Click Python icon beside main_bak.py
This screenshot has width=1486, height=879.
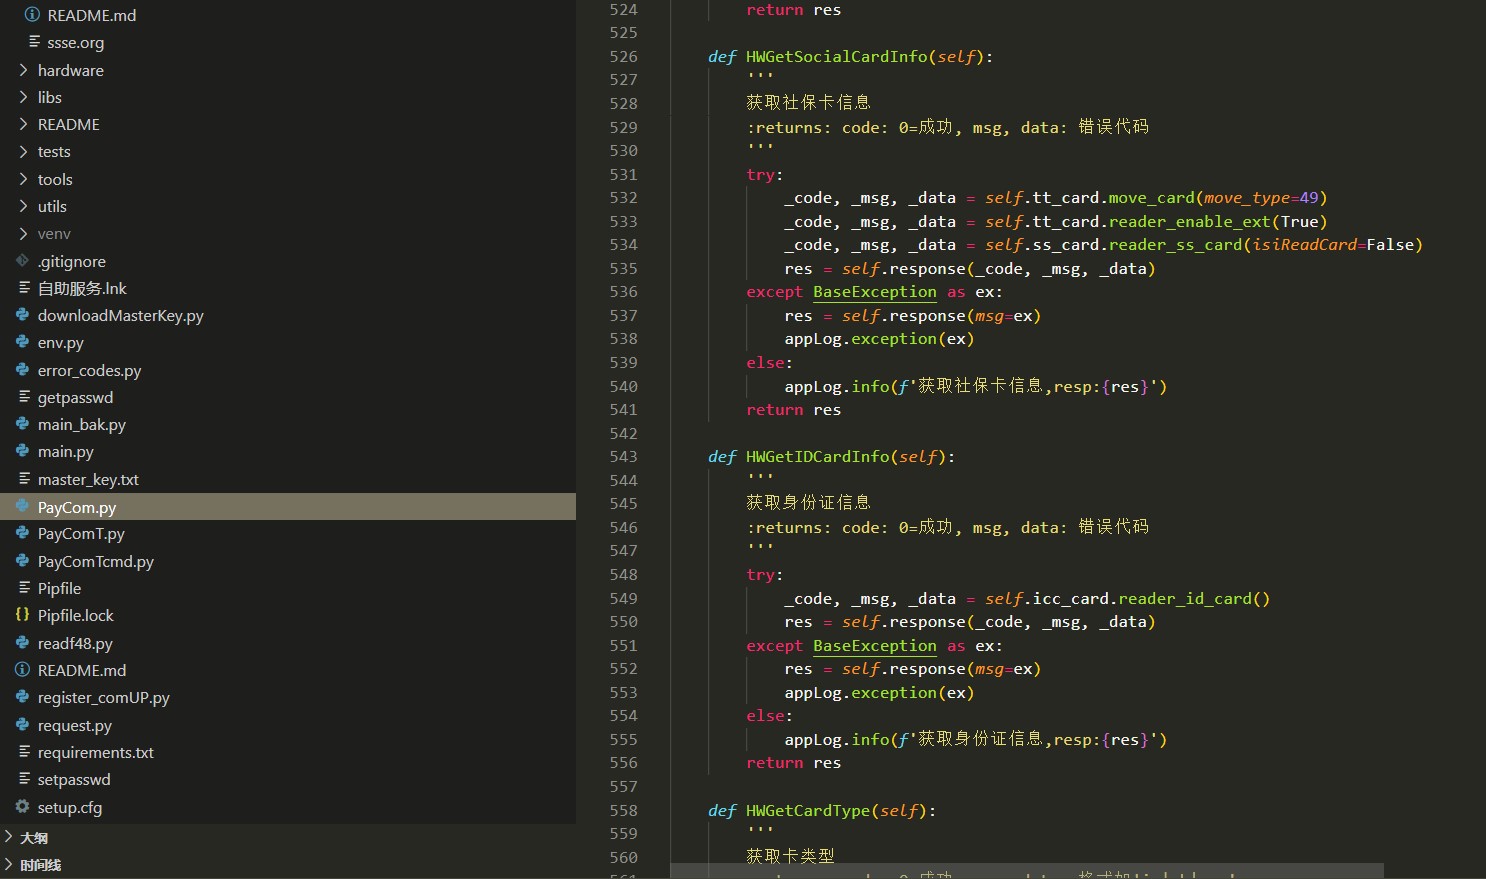click(22, 424)
